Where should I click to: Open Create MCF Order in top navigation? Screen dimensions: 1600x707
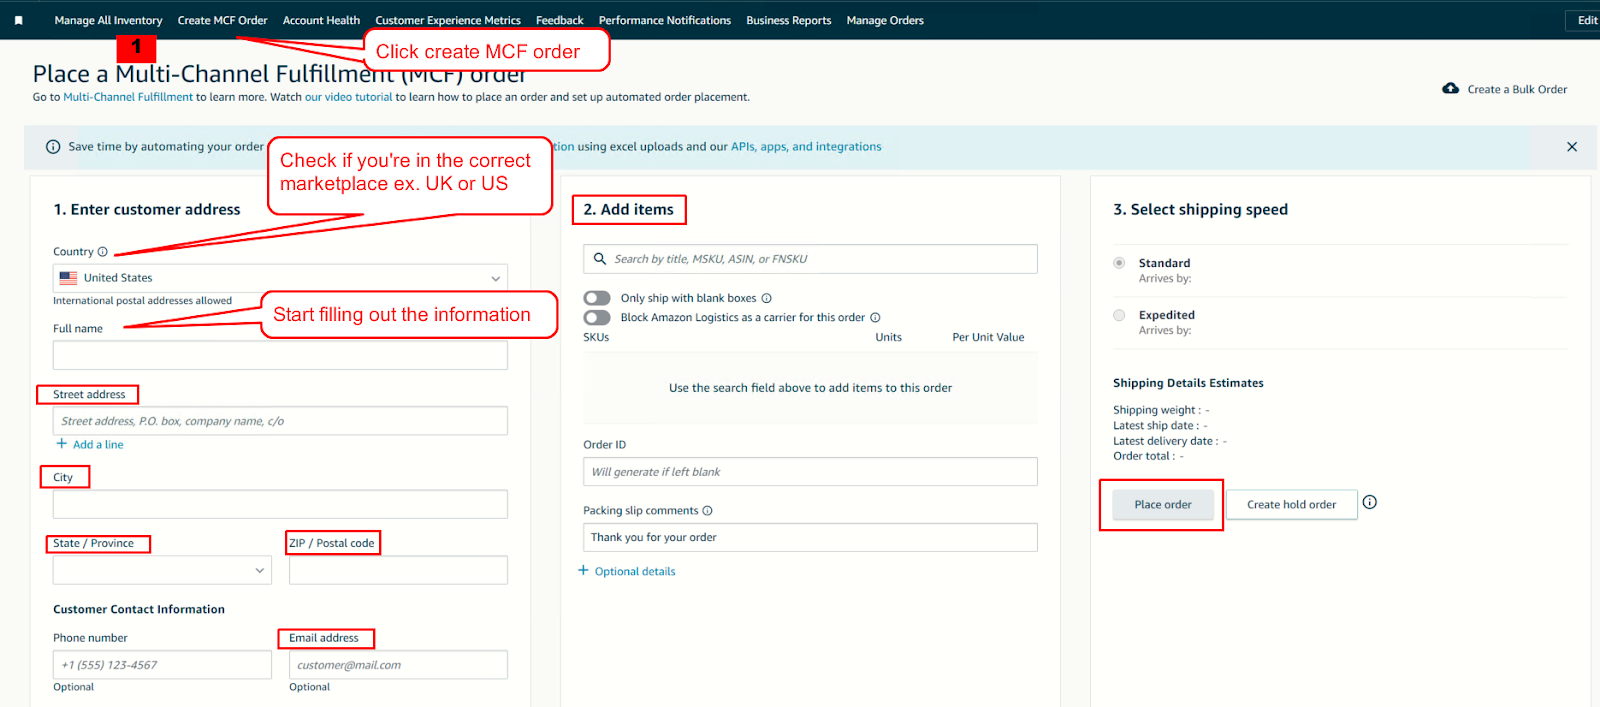pos(222,20)
